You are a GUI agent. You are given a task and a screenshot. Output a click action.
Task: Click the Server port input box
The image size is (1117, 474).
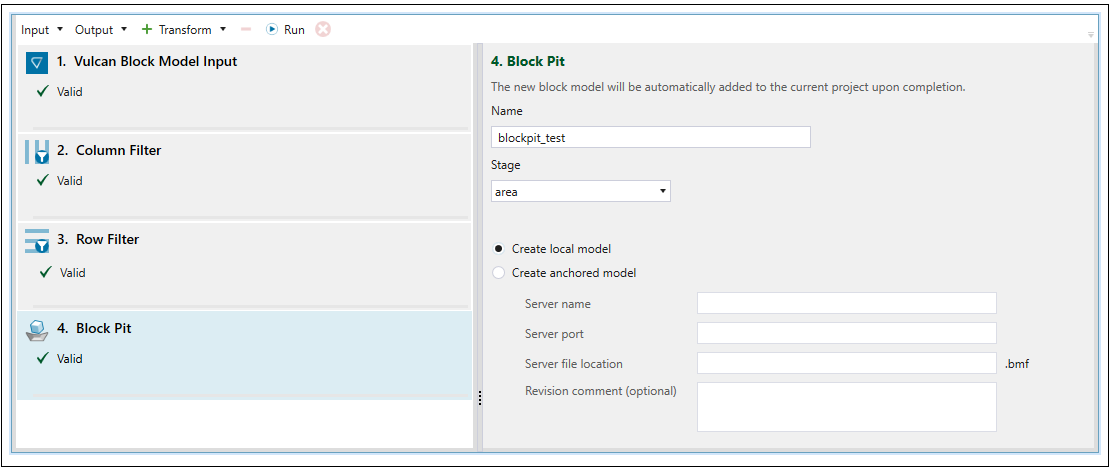click(846, 333)
